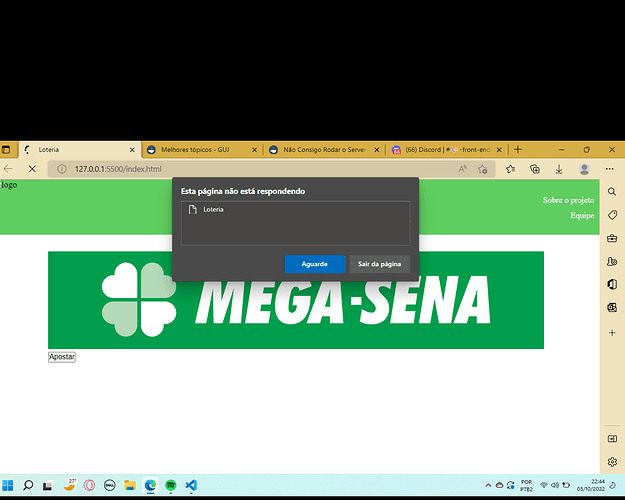Open File Explorer from taskbar

tap(130, 485)
